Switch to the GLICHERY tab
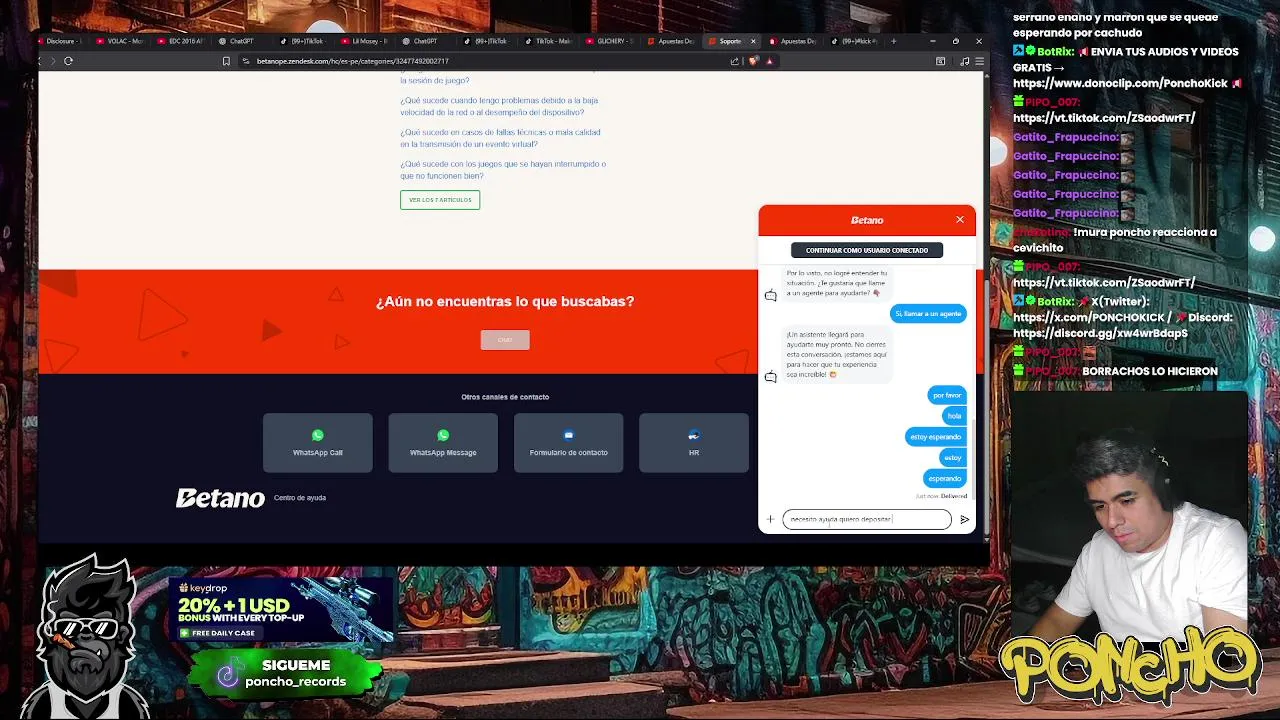Image resolution: width=1280 pixels, height=720 pixels. coord(609,41)
